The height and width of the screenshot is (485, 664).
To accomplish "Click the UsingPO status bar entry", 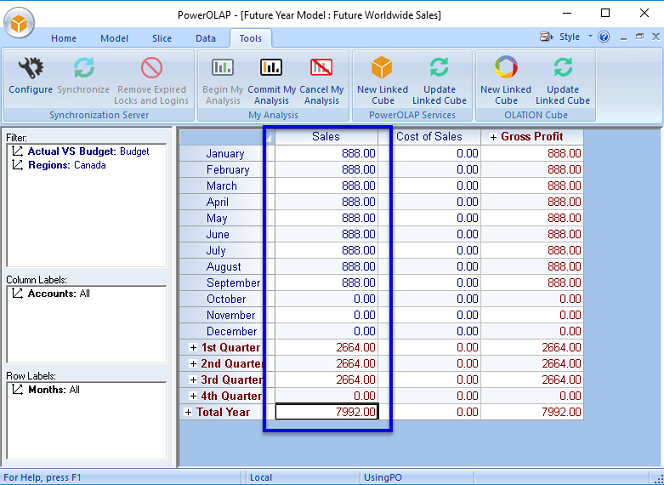I will click(383, 477).
